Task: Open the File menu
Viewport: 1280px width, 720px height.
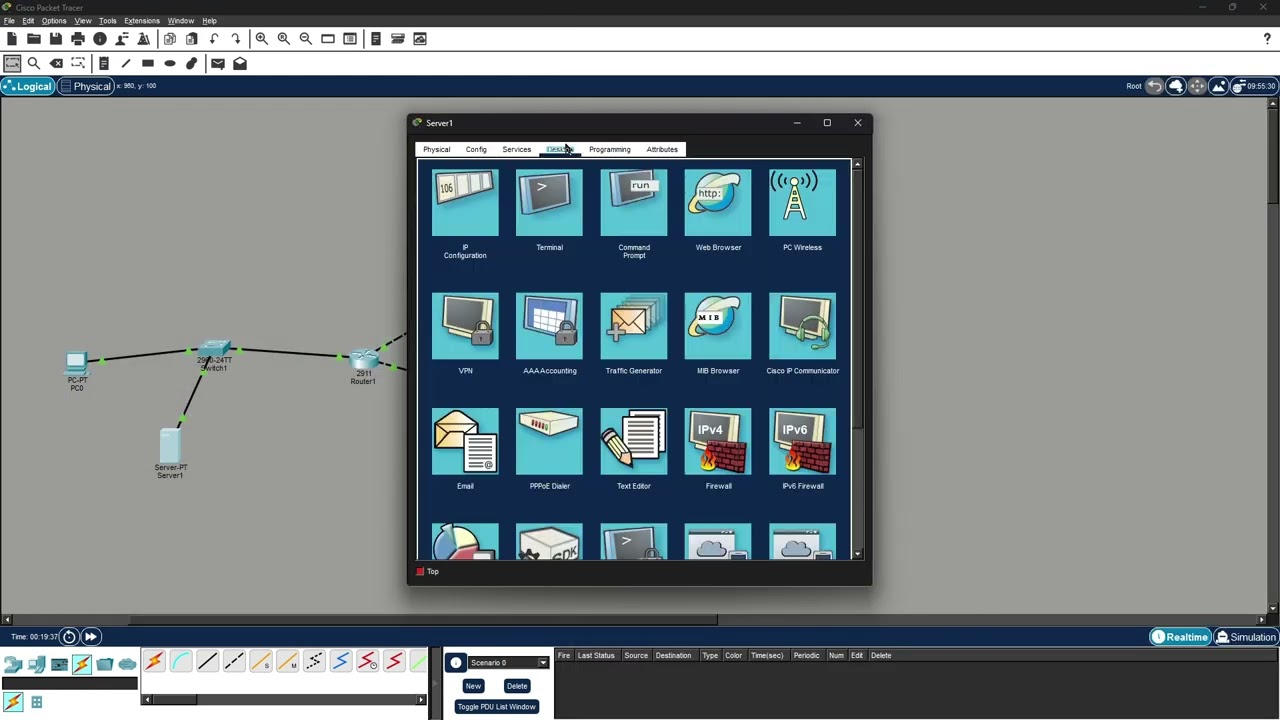Action: (9, 20)
